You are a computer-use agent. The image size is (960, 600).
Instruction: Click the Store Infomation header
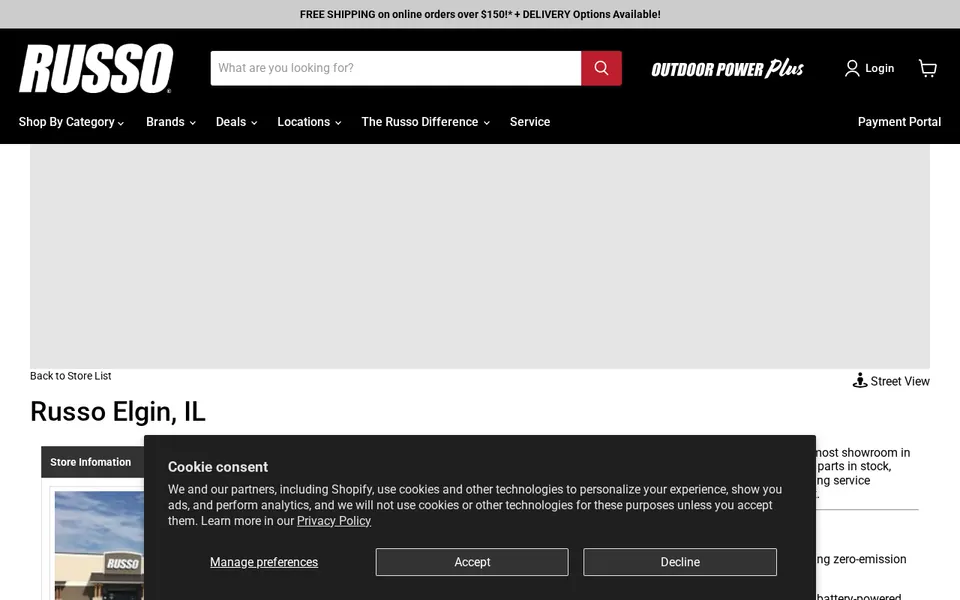91,462
